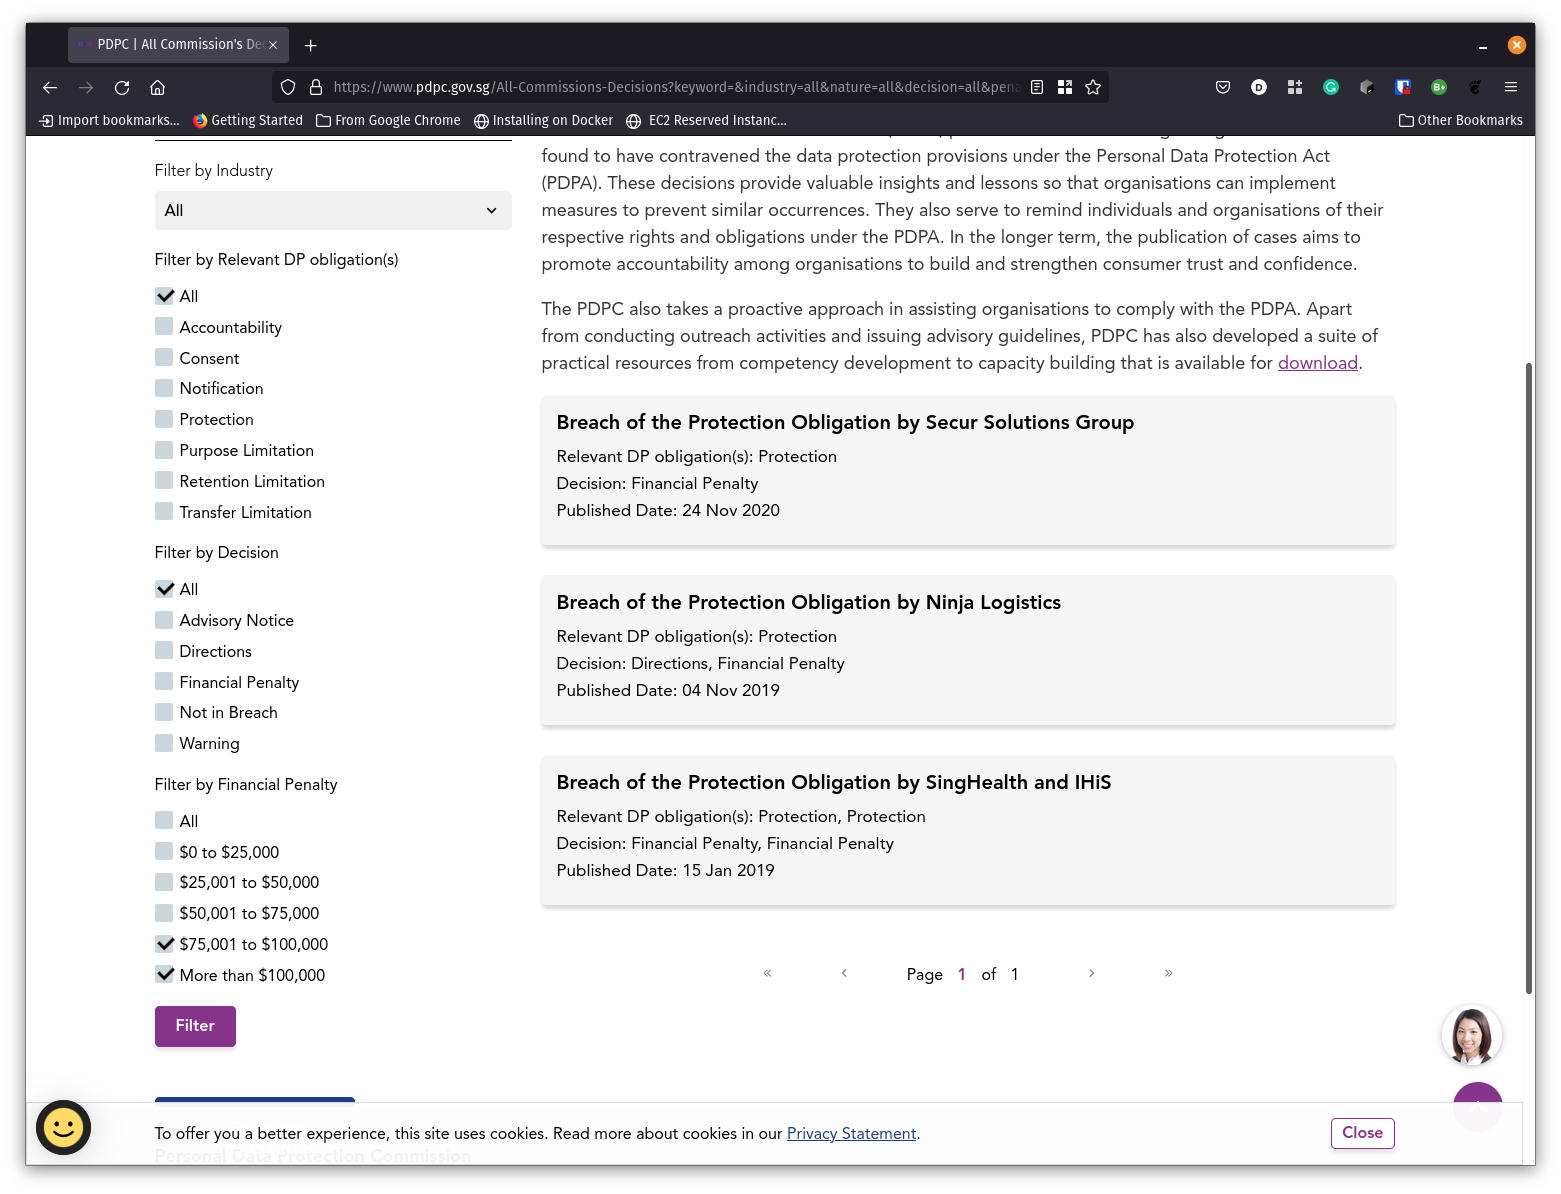Screen dimensions: 1561x1194
Task: Check the Accountability obligation
Action: click(165, 327)
